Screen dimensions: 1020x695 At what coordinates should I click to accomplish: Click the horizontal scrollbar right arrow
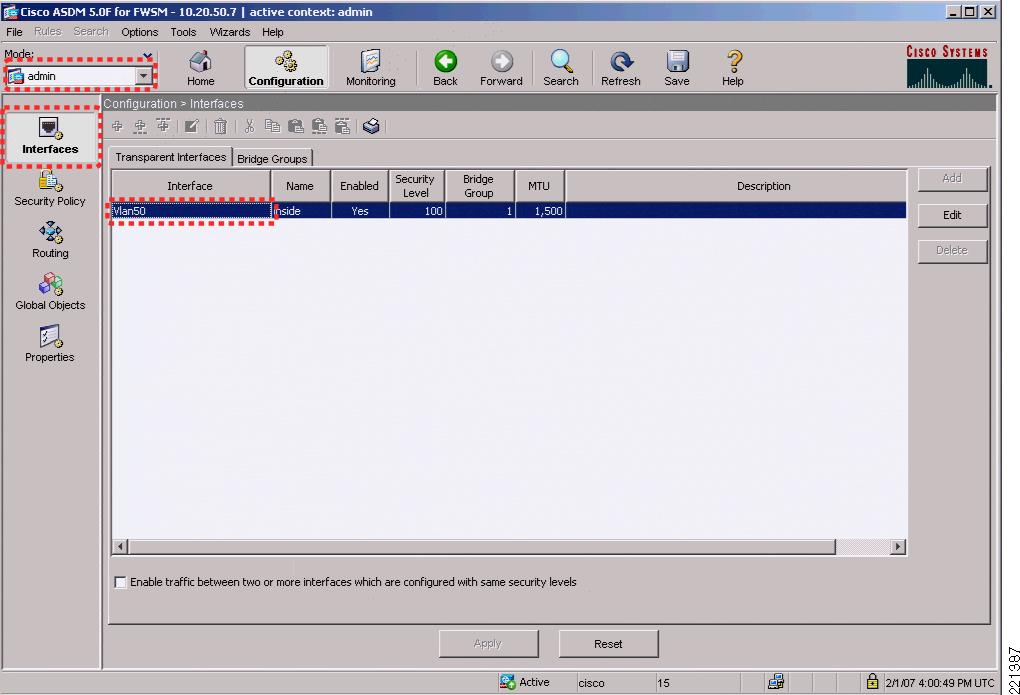(x=898, y=547)
